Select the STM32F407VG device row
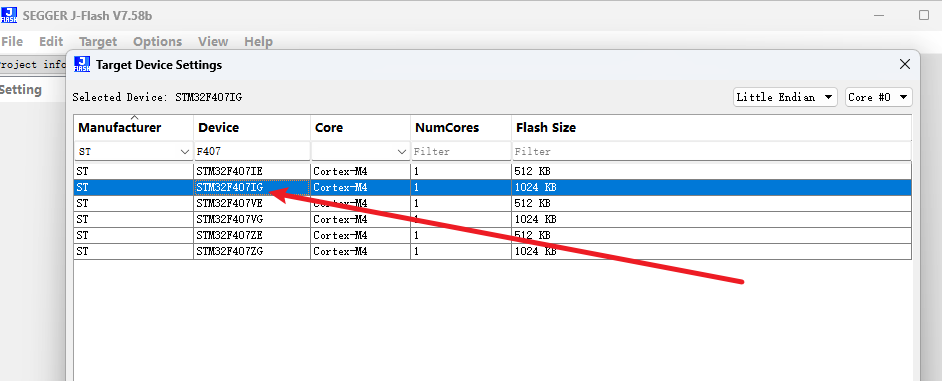 (x=493, y=219)
